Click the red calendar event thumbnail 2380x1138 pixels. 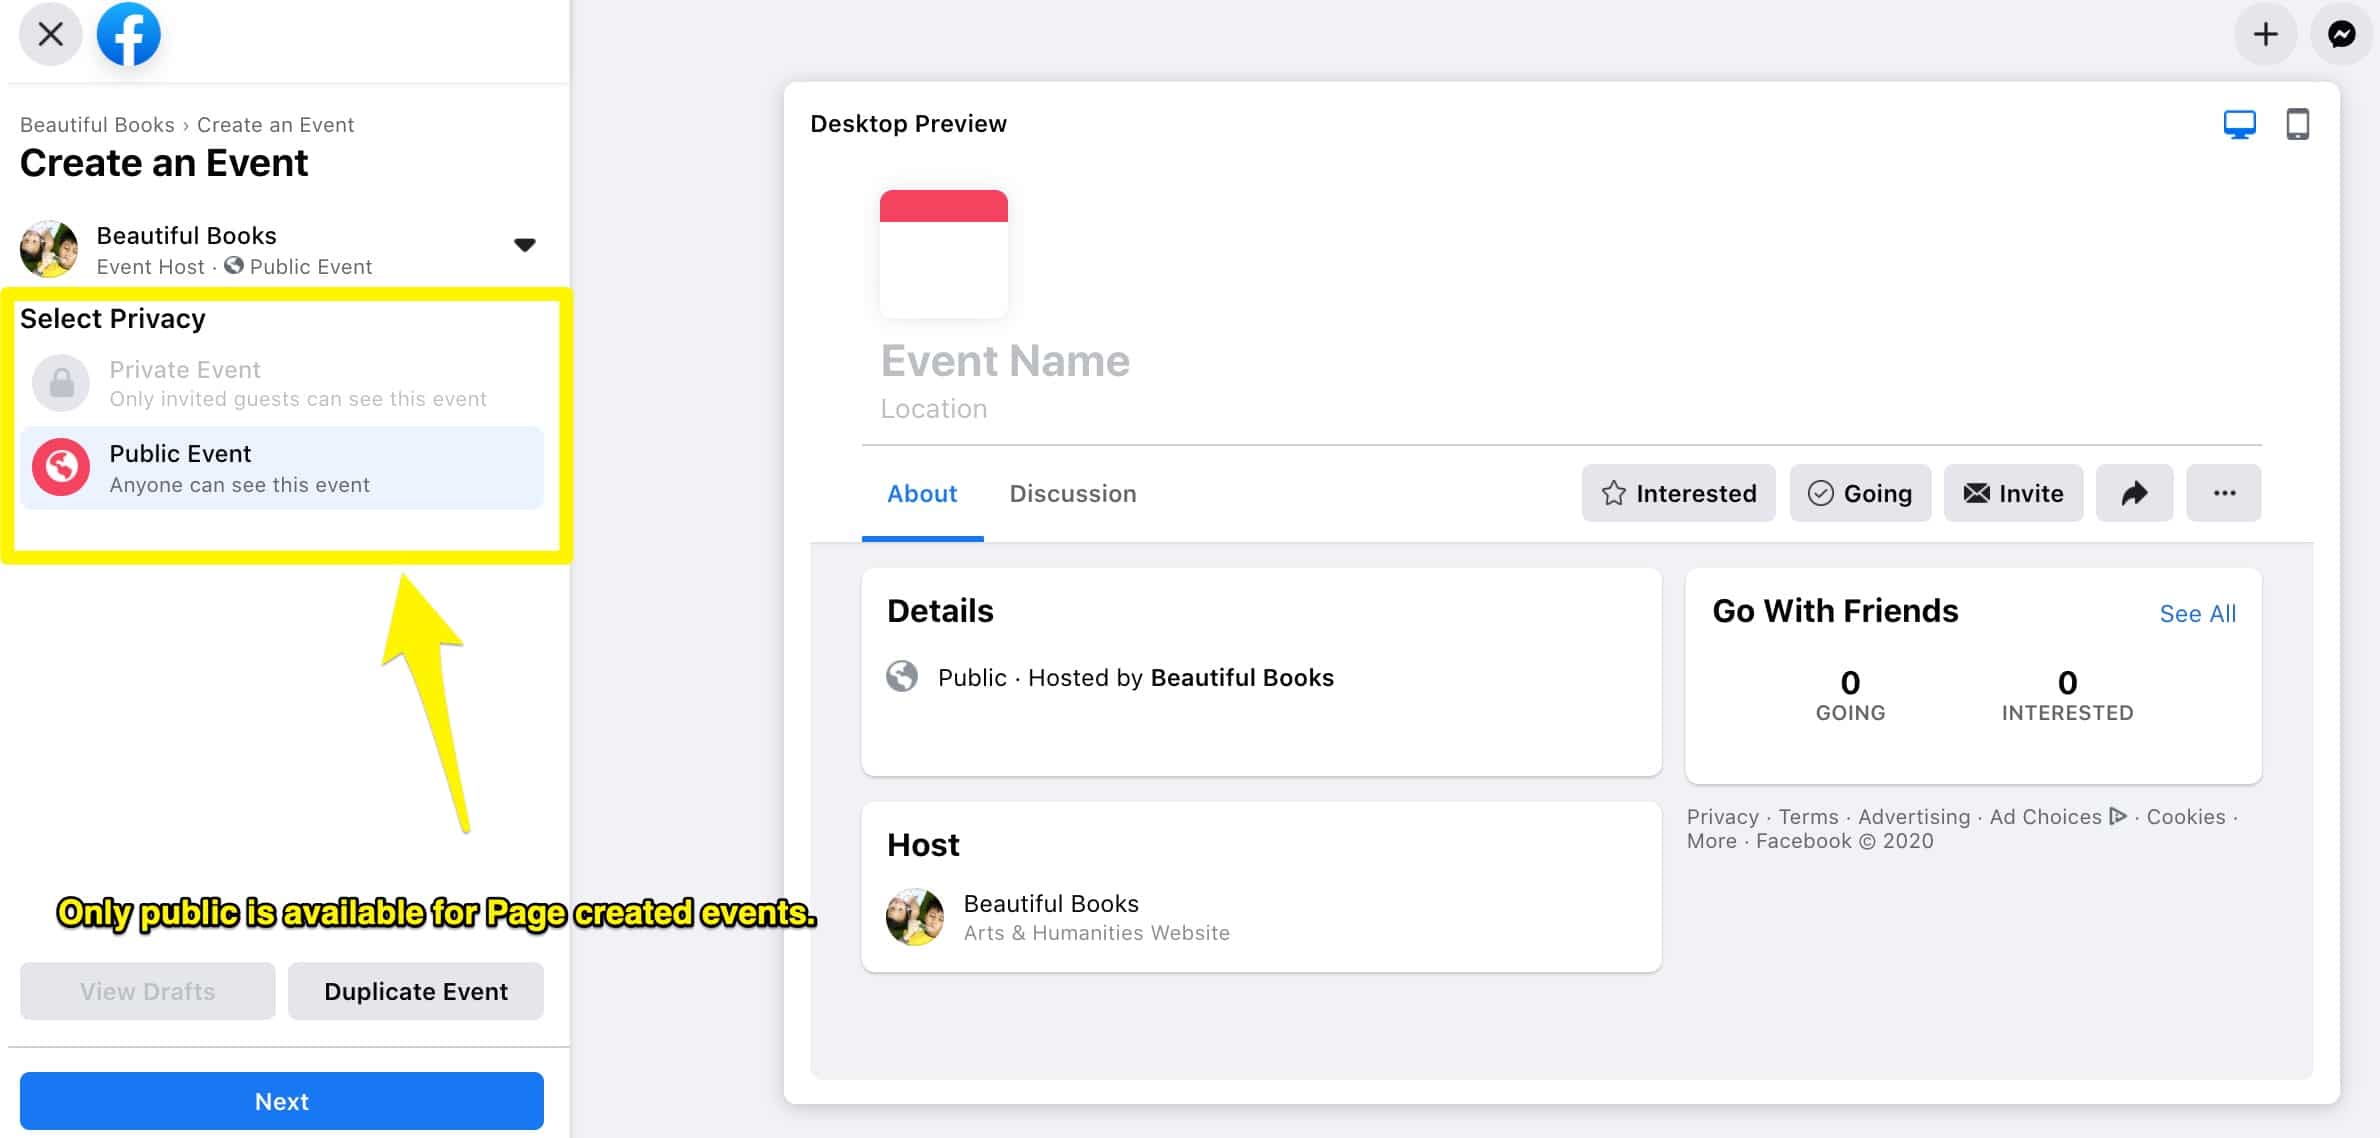(x=943, y=254)
